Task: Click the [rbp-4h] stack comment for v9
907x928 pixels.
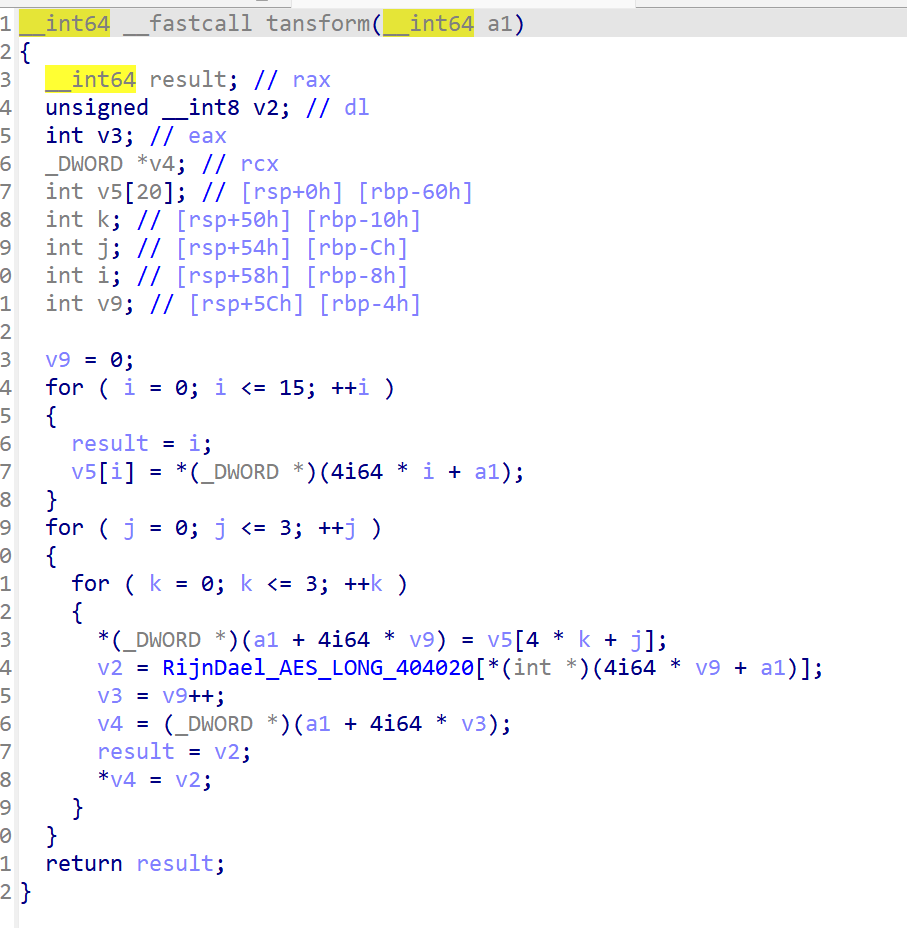Action: [369, 303]
